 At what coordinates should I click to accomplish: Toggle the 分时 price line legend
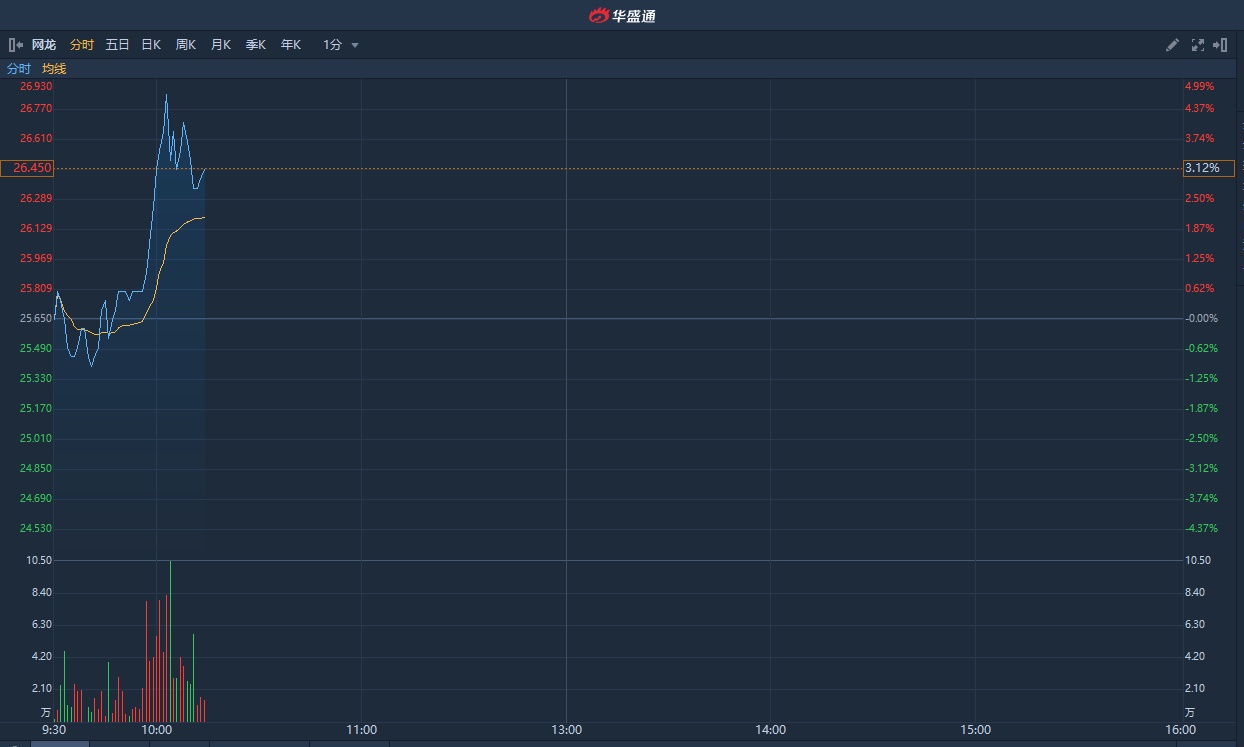19,69
